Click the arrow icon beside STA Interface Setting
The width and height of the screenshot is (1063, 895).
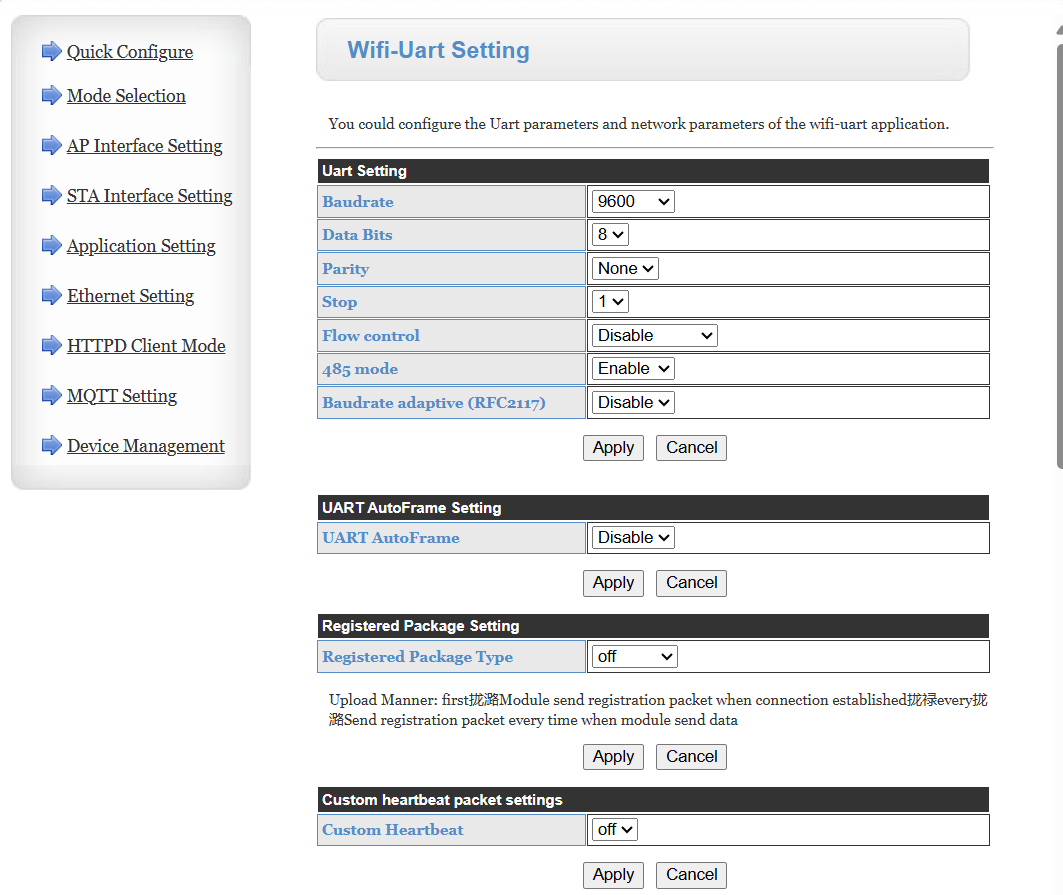[52, 195]
